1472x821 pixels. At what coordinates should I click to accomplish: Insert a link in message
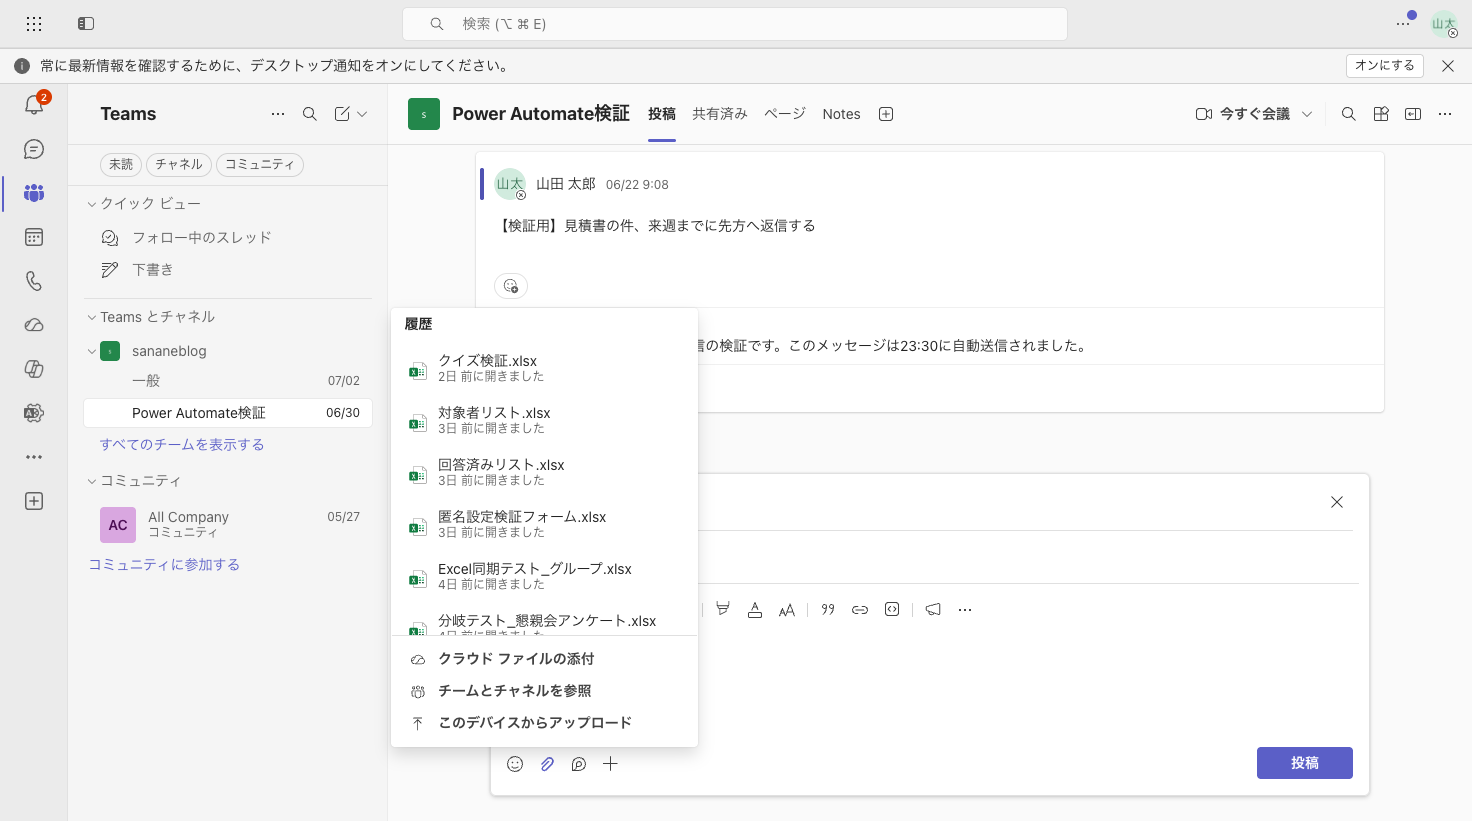pyautogui.click(x=860, y=610)
